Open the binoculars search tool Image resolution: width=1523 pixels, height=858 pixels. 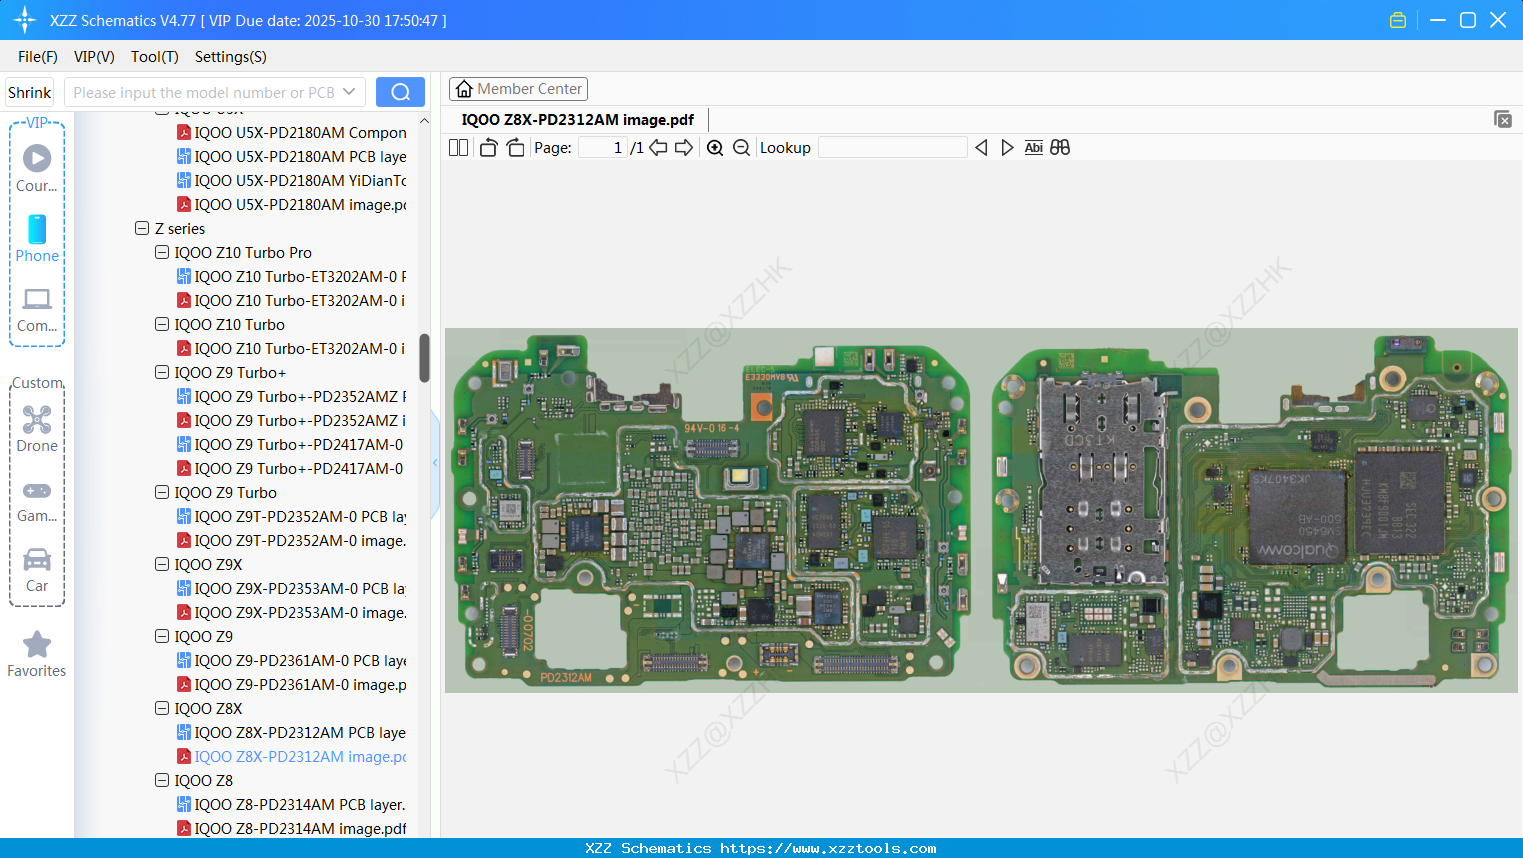pos(1060,147)
